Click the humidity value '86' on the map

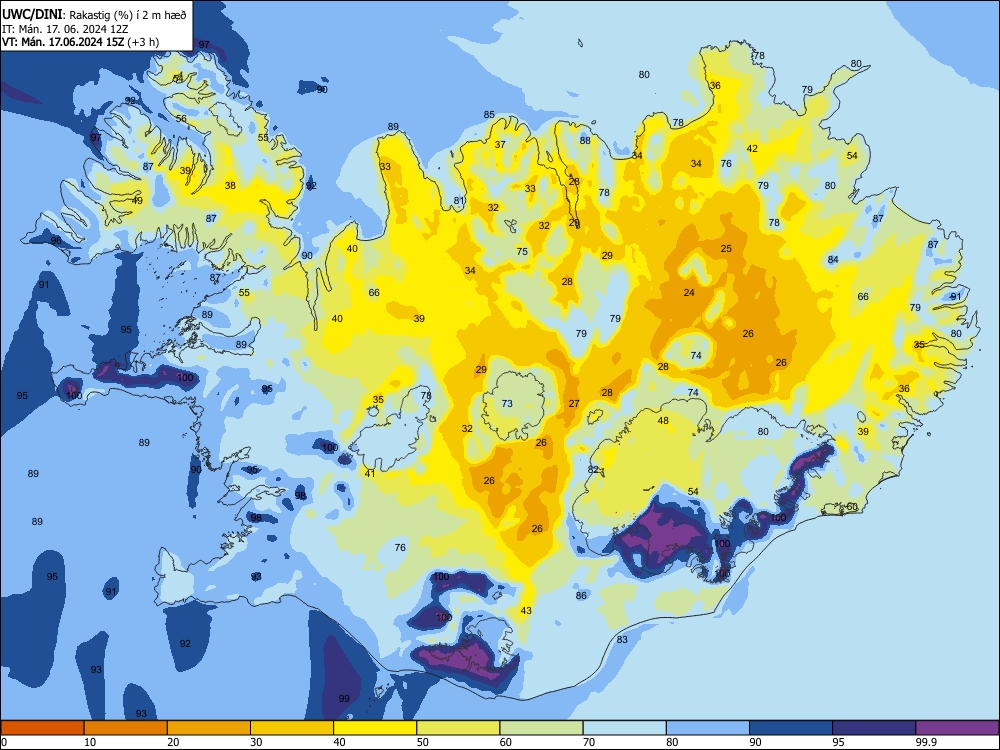[x=581, y=596]
